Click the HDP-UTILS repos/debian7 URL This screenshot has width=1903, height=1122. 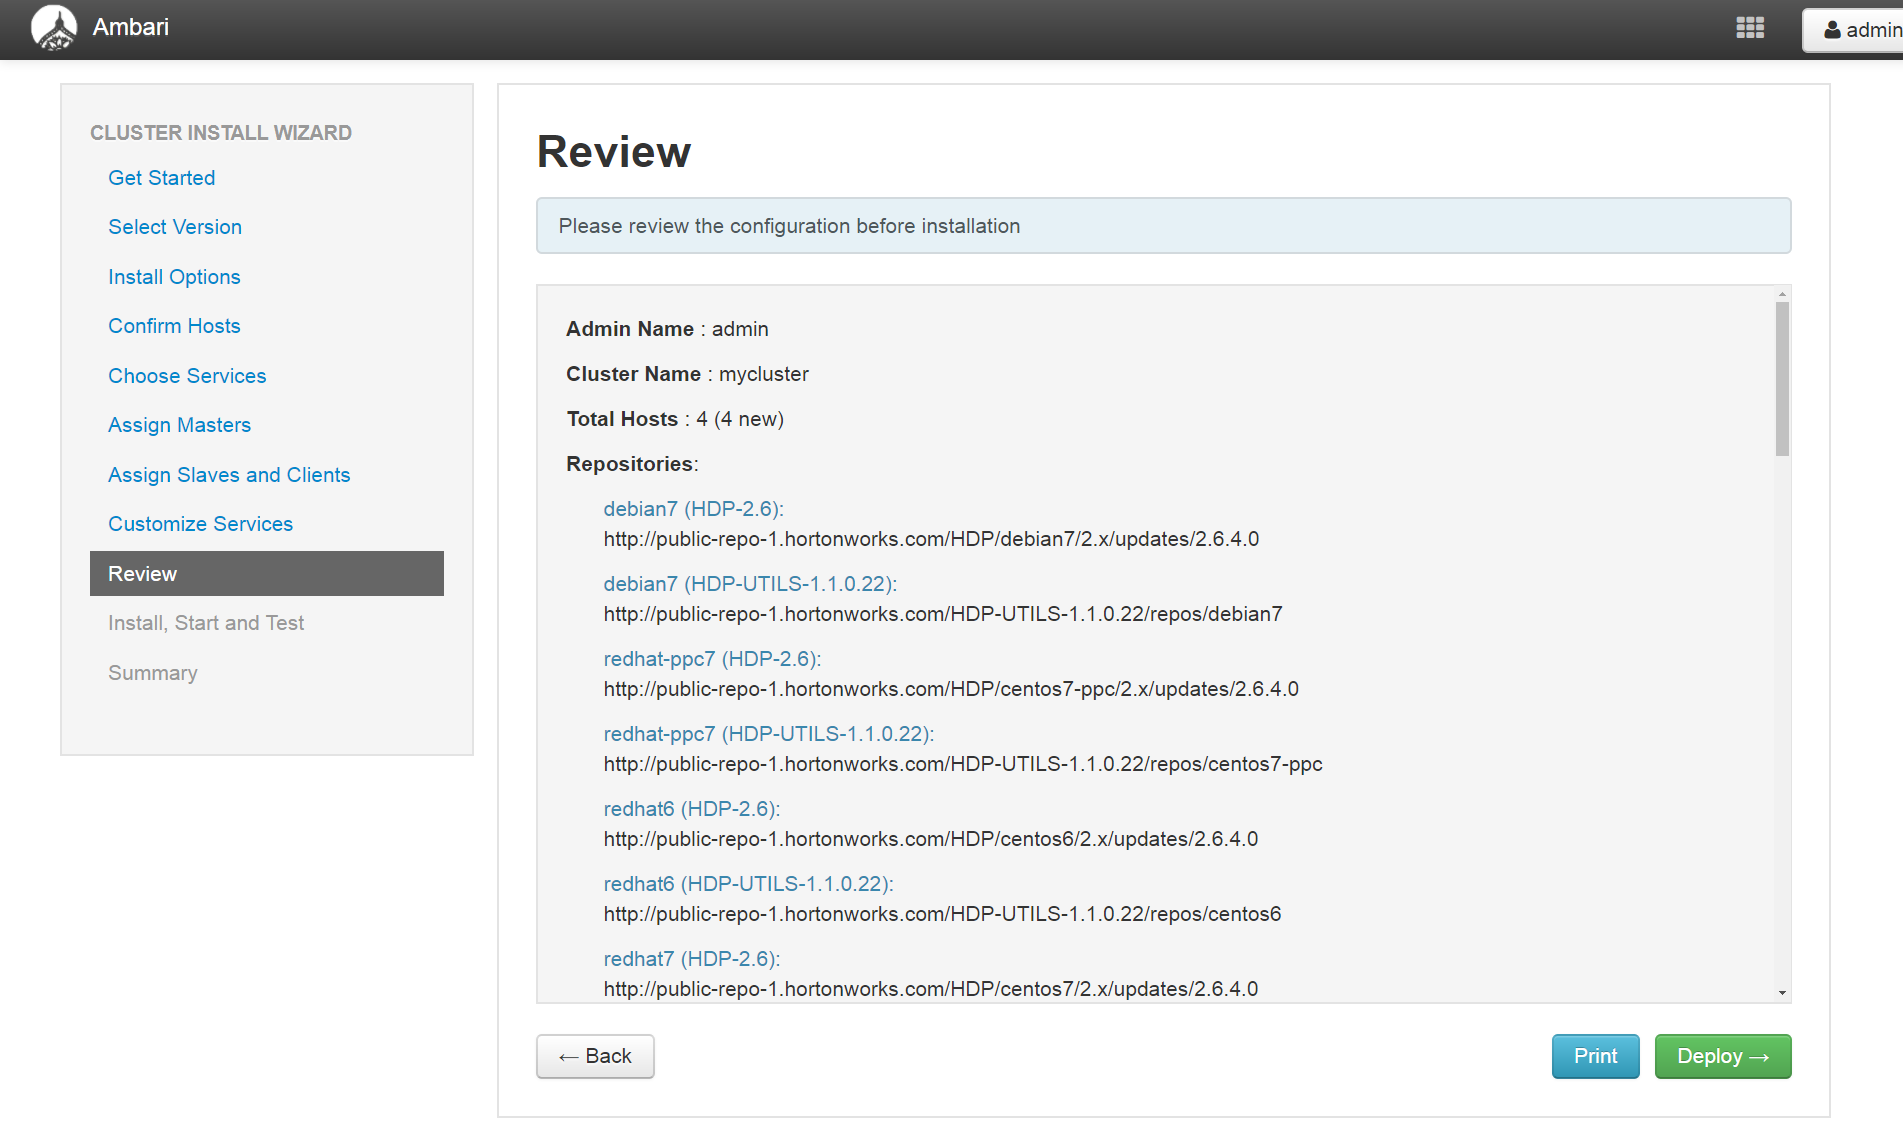pos(943,614)
